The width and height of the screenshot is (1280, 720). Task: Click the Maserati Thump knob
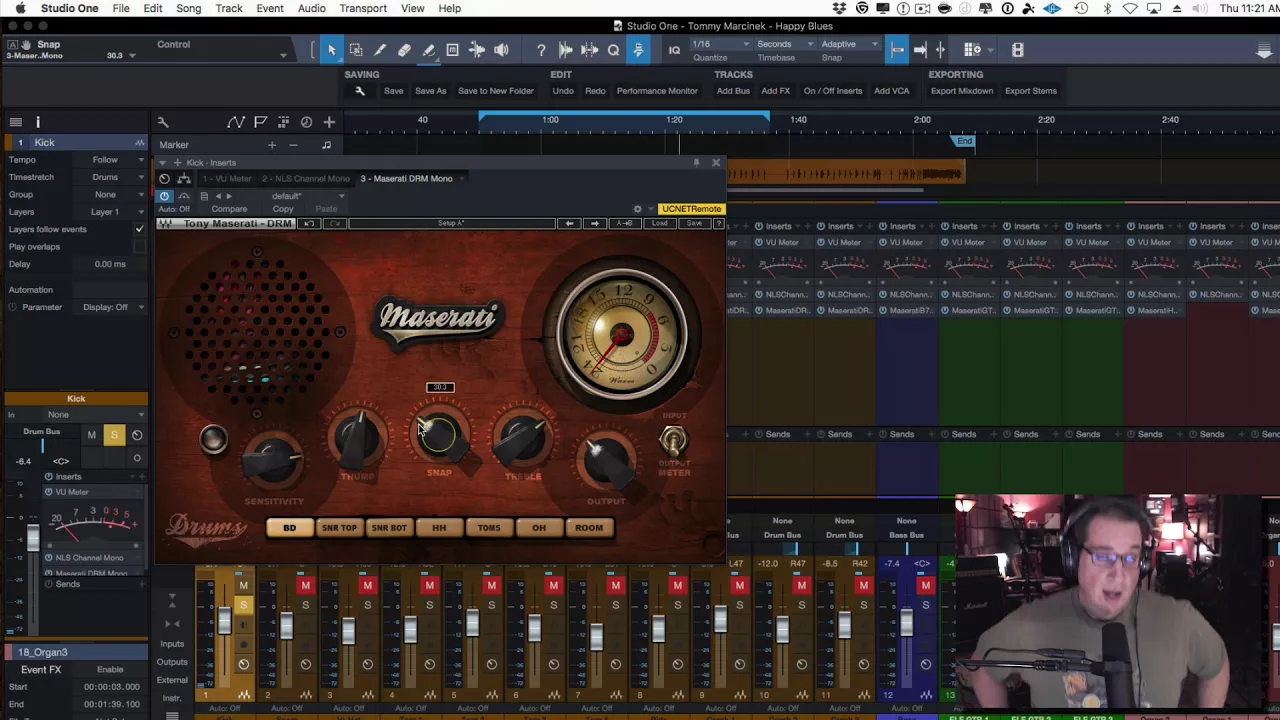pos(357,437)
